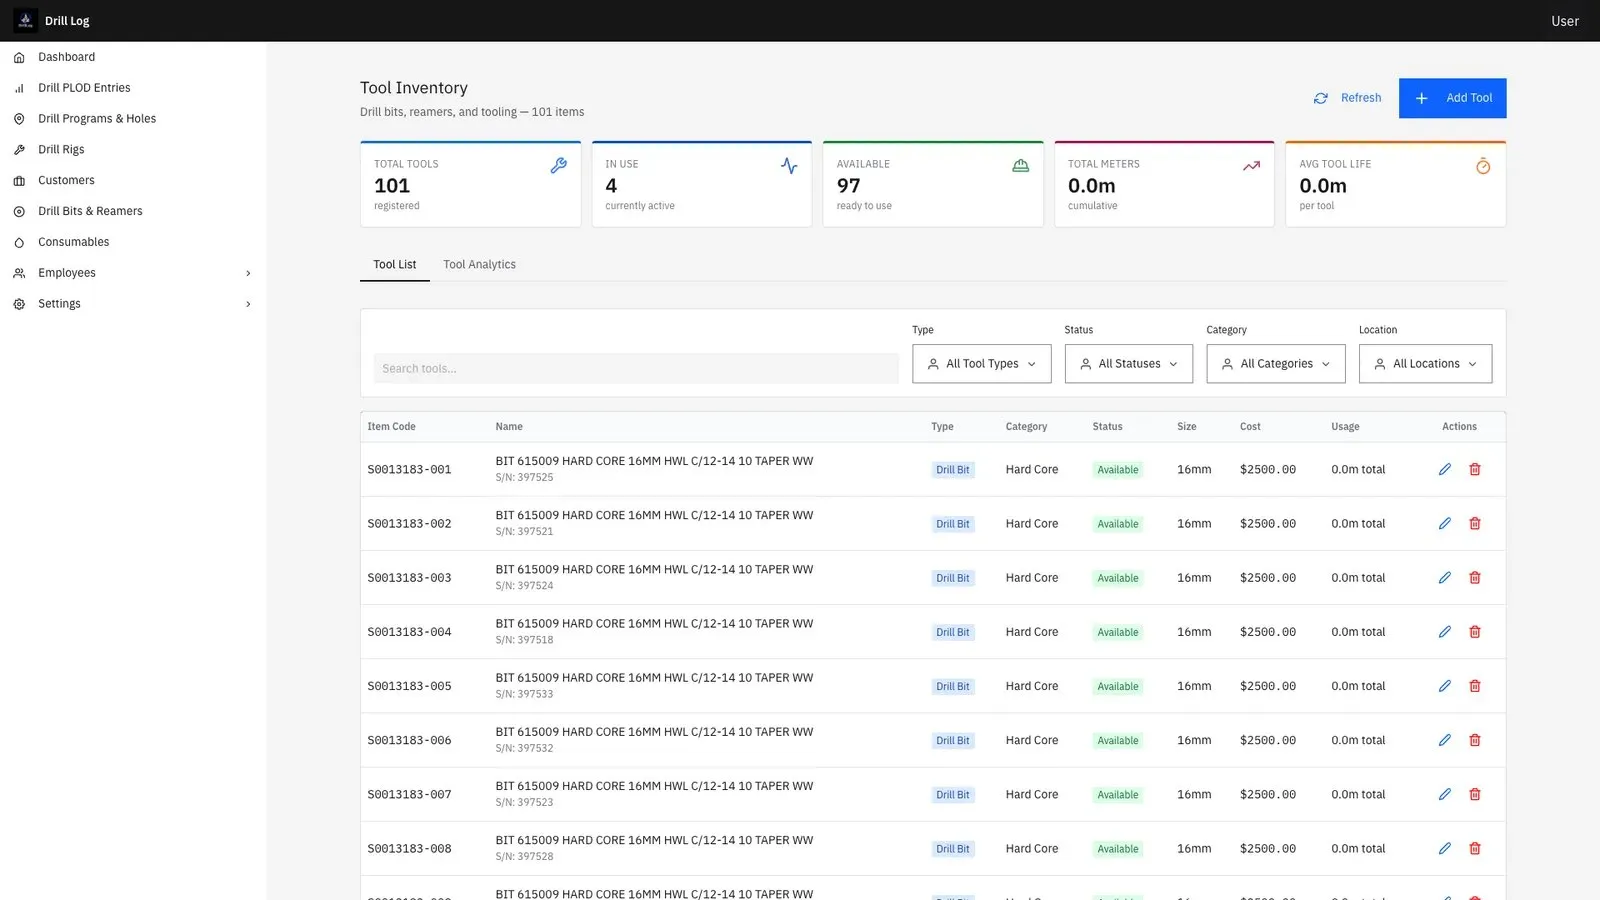Click the trending arrow icon on Total Meters card
The image size is (1600, 900).
click(x=1251, y=166)
